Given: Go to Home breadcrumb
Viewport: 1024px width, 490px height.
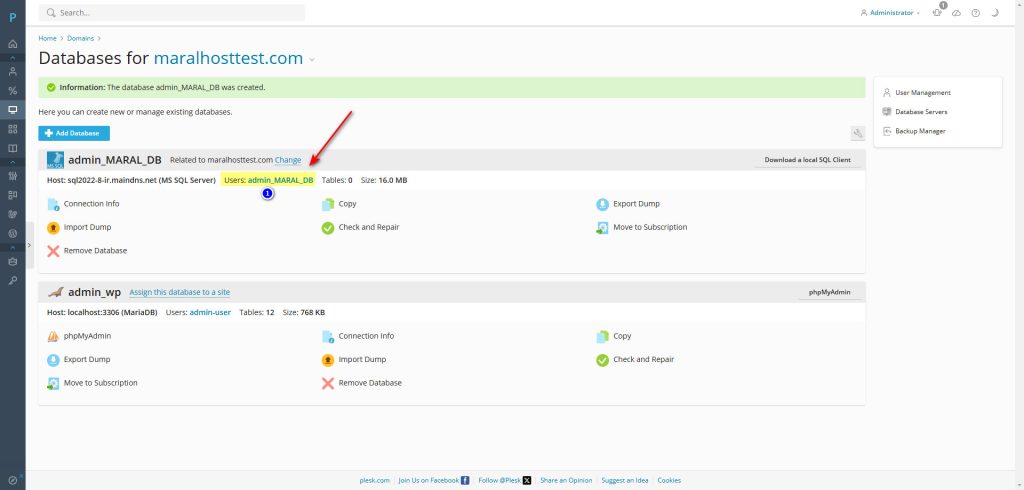Looking at the screenshot, I should pos(47,39).
